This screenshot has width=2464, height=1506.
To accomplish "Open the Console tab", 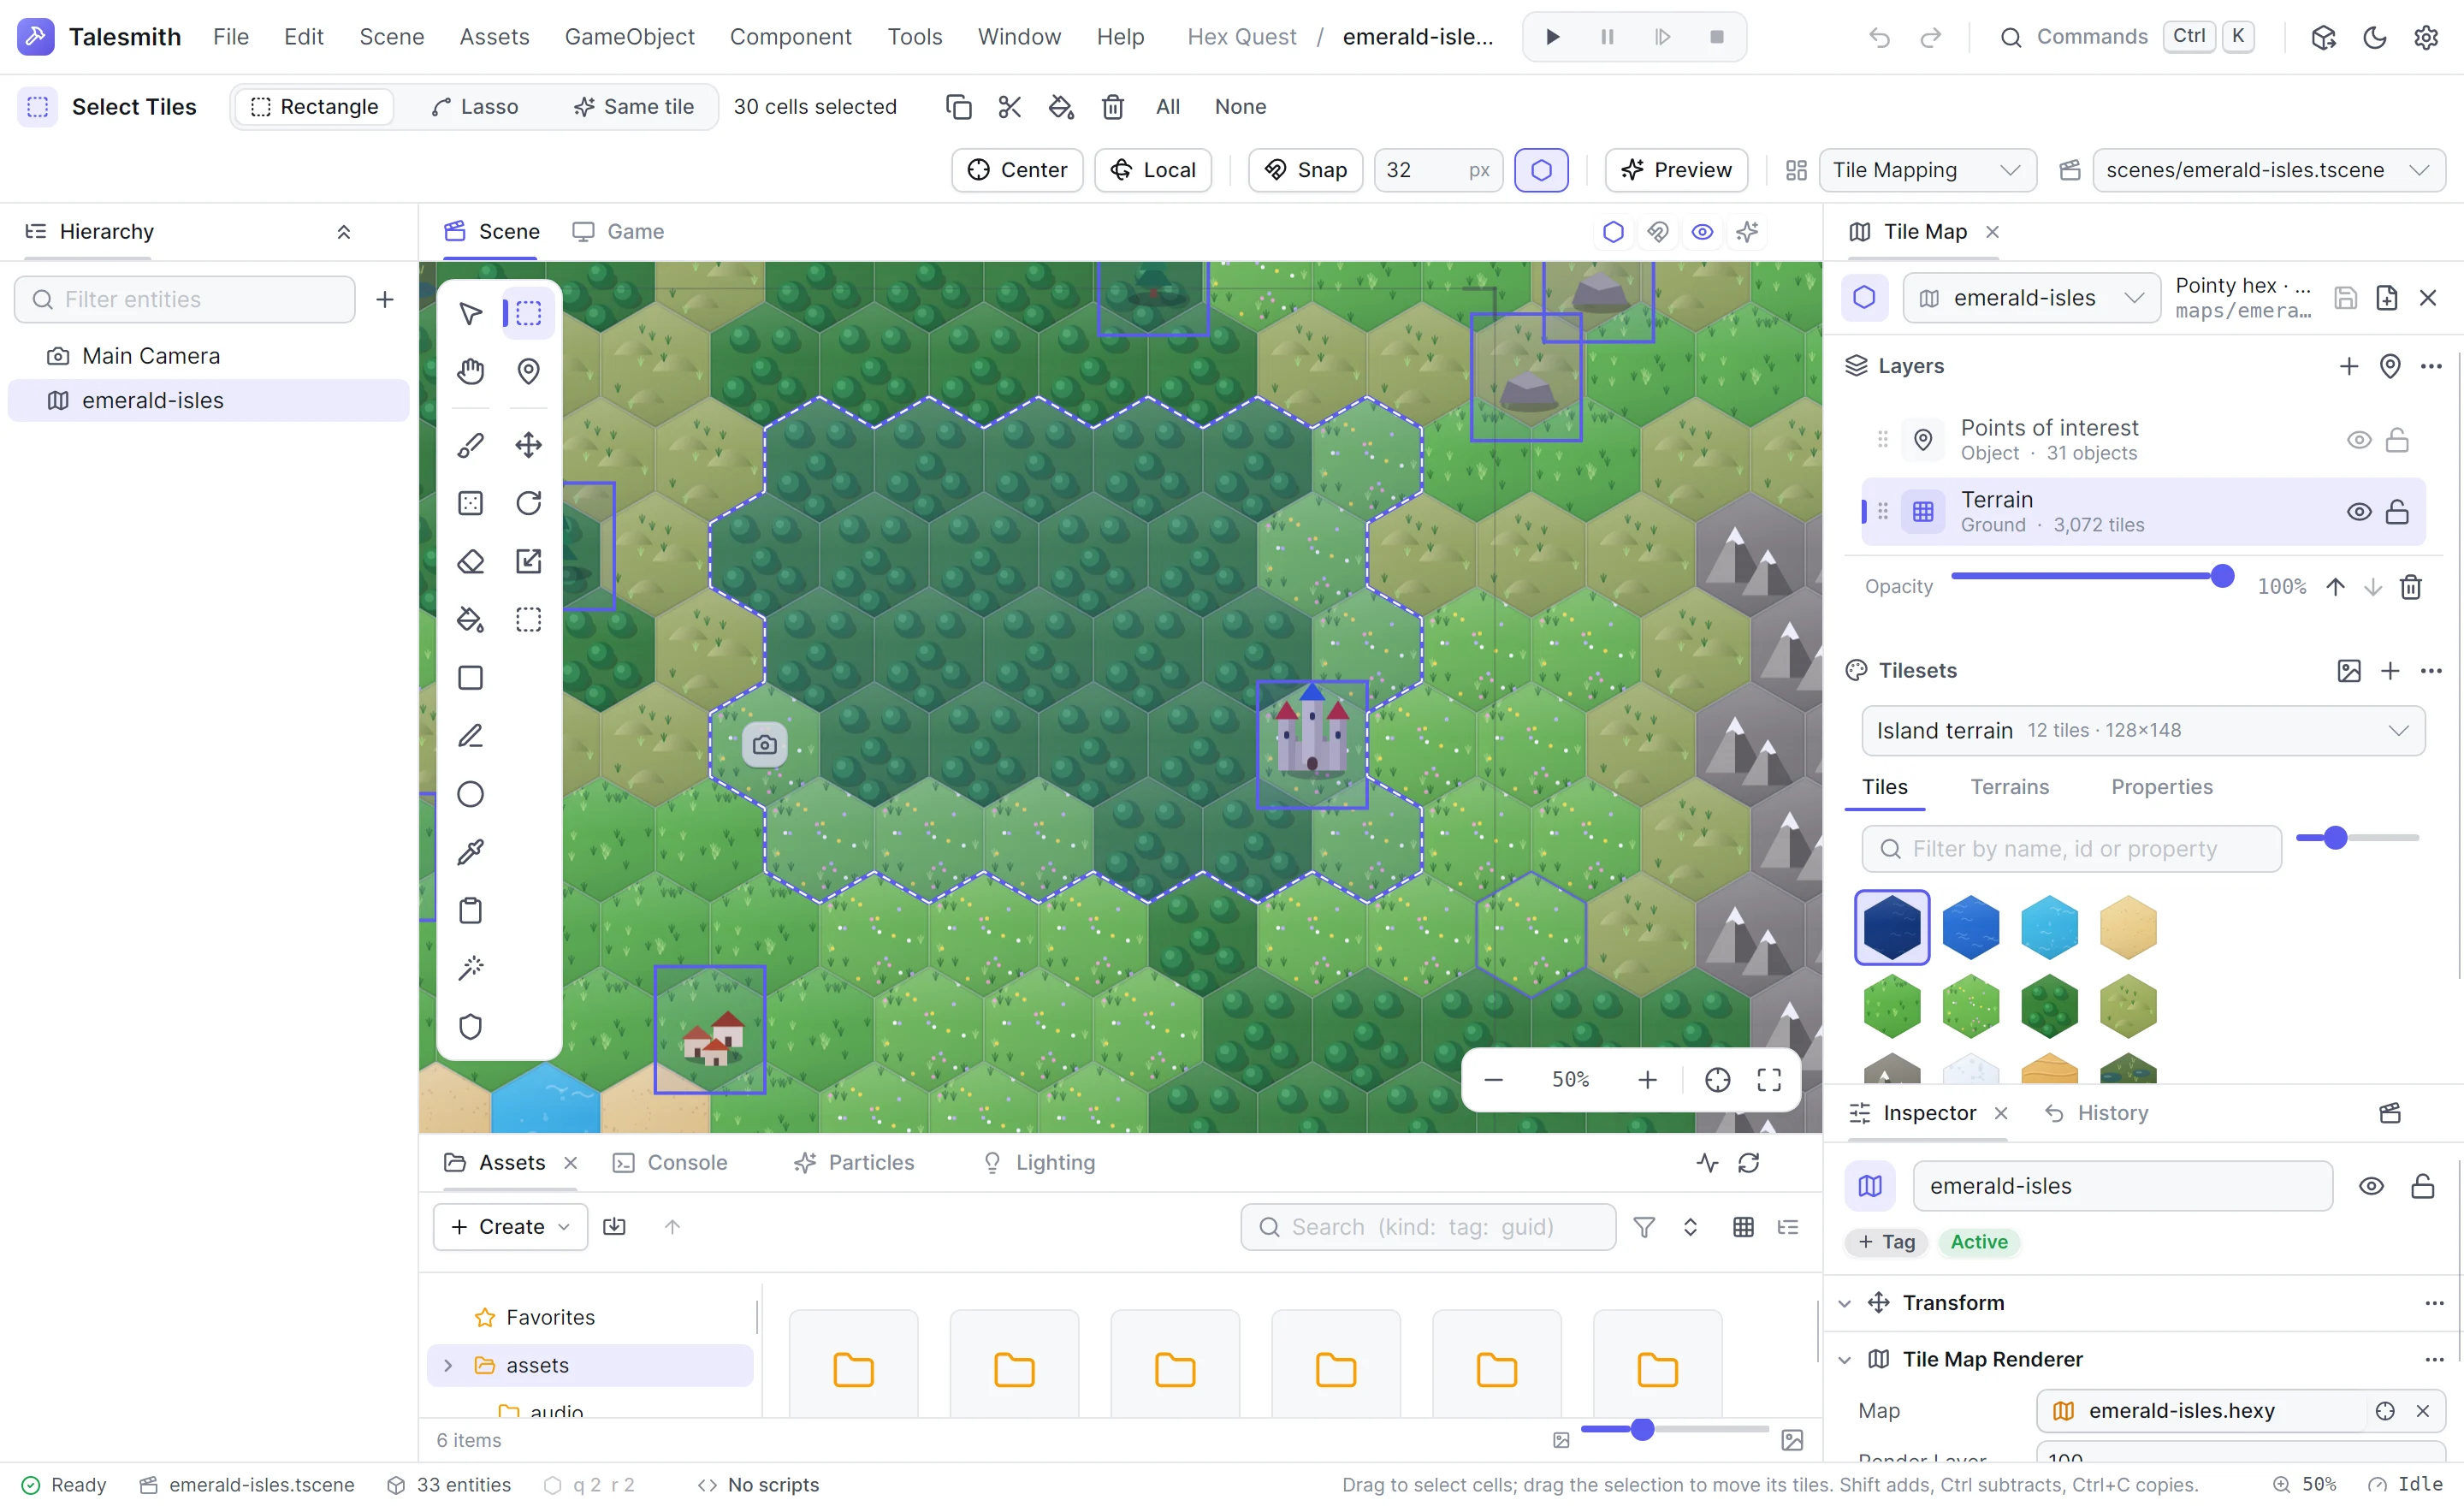I will pos(669,1163).
